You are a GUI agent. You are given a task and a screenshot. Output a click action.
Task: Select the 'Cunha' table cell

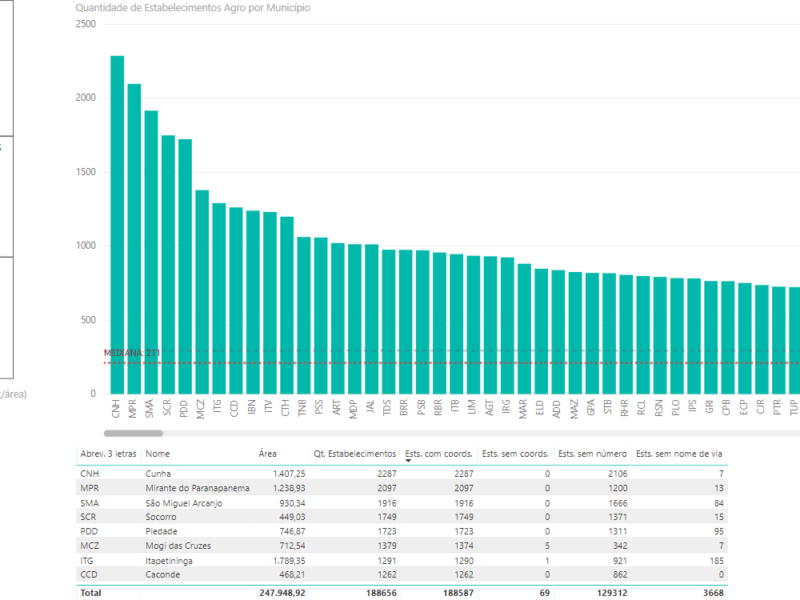point(158,473)
